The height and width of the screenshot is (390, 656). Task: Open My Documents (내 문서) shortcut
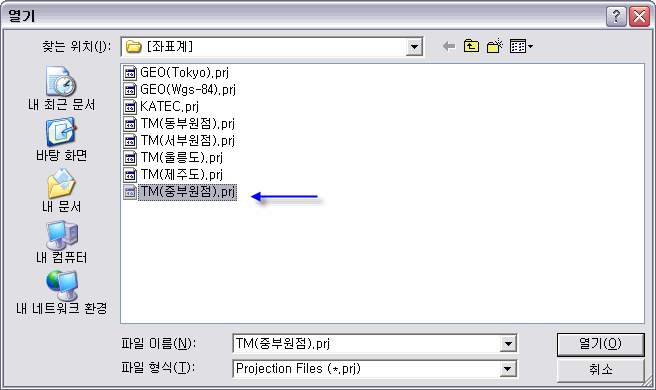pos(62,190)
